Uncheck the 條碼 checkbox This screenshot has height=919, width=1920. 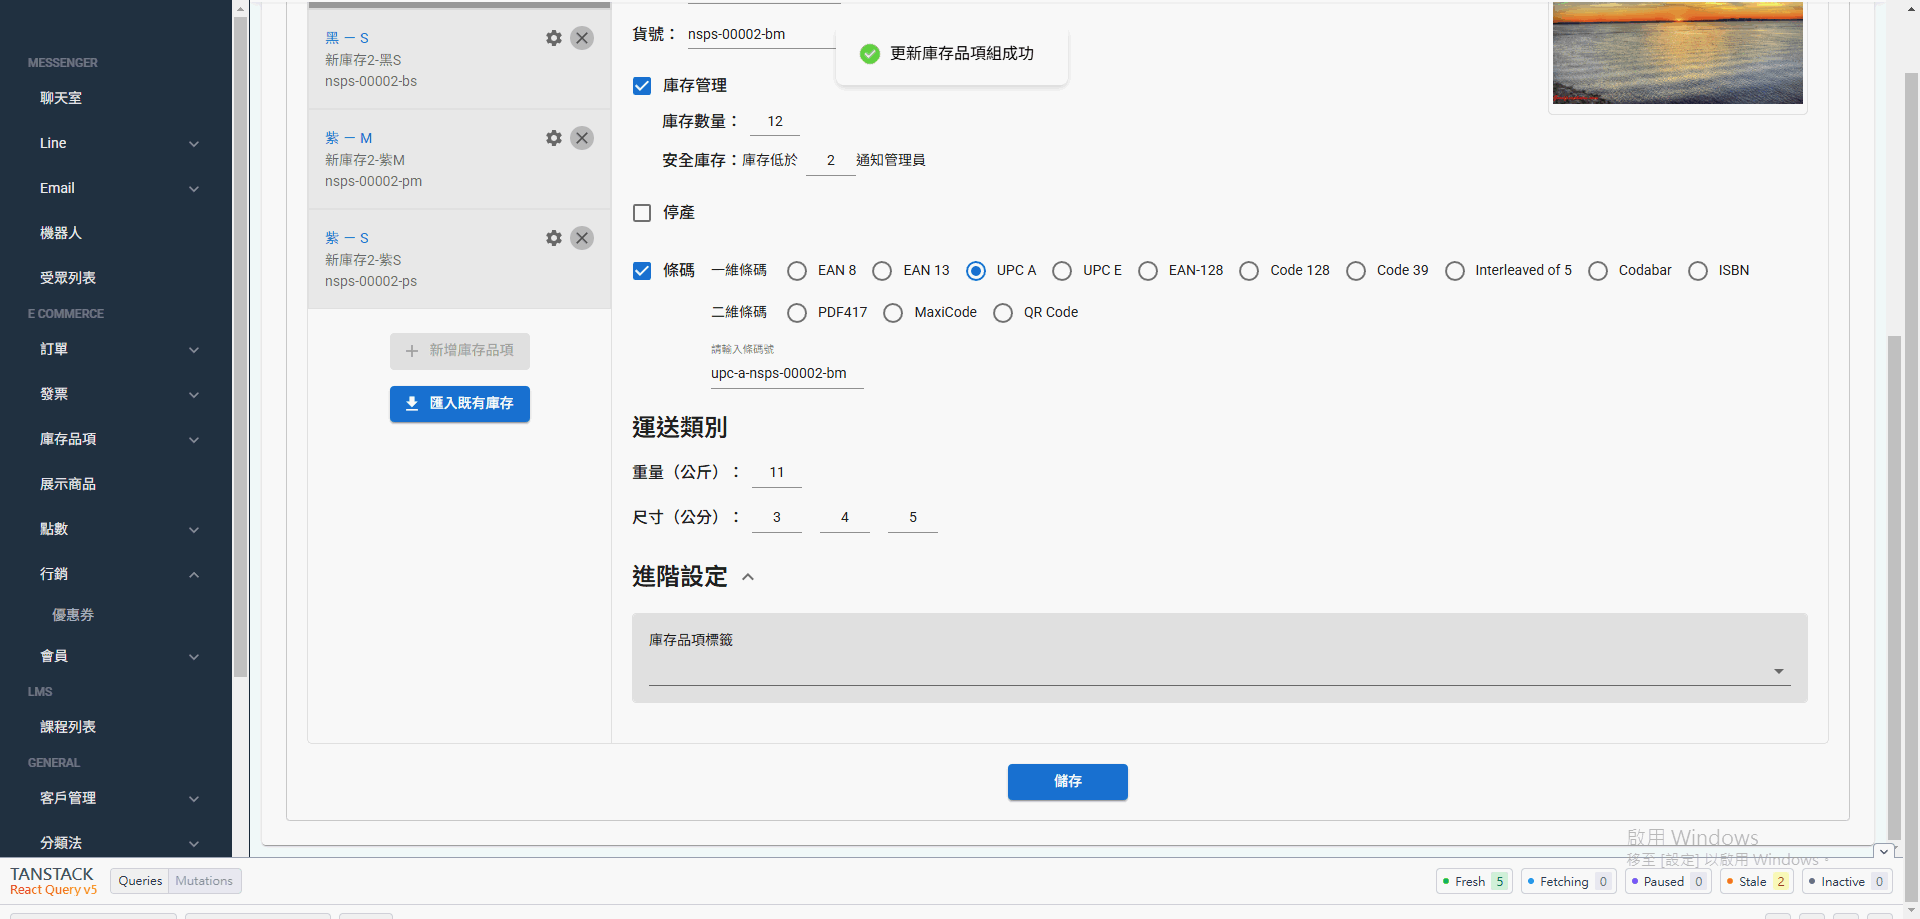click(642, 271)
